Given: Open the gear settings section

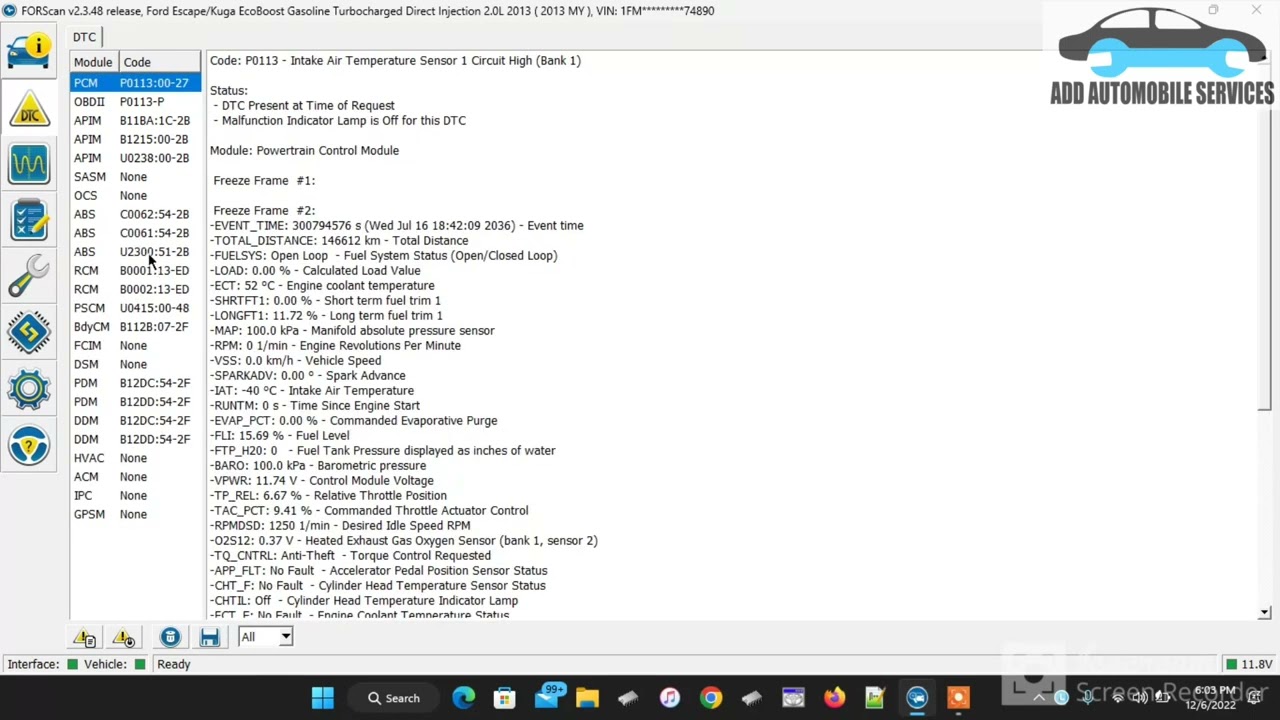Looking at the screenshot, I should pos(29,388).
